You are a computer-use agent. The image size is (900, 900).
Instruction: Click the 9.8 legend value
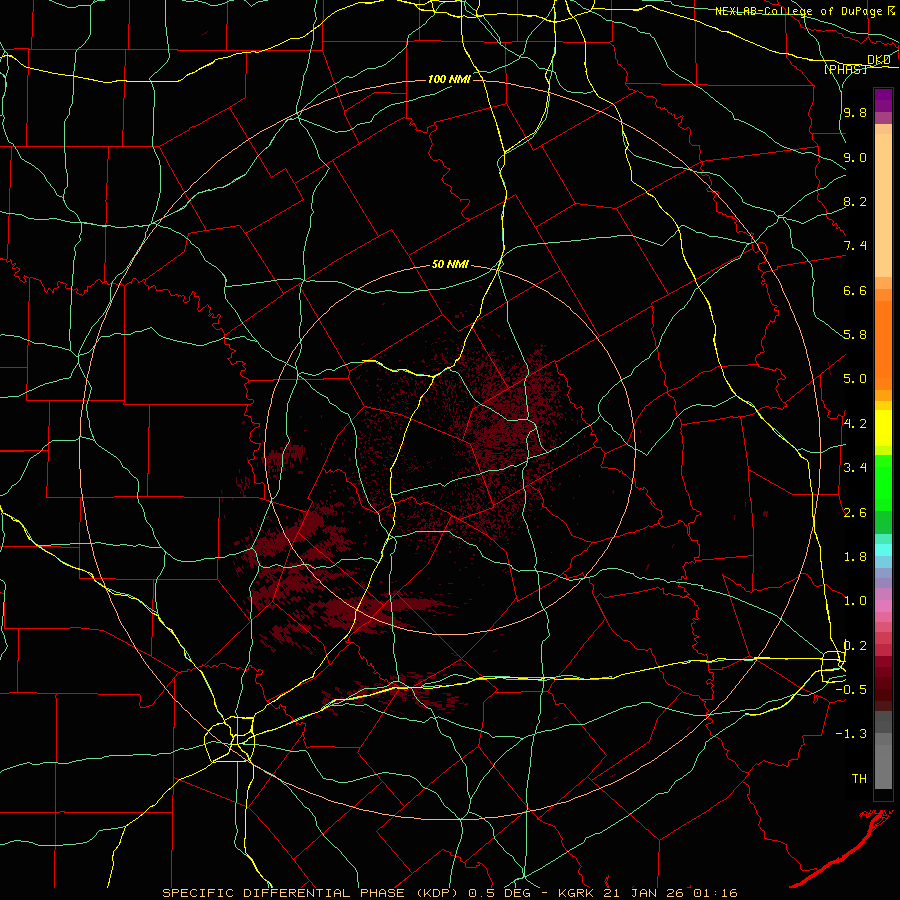point(855,113)
